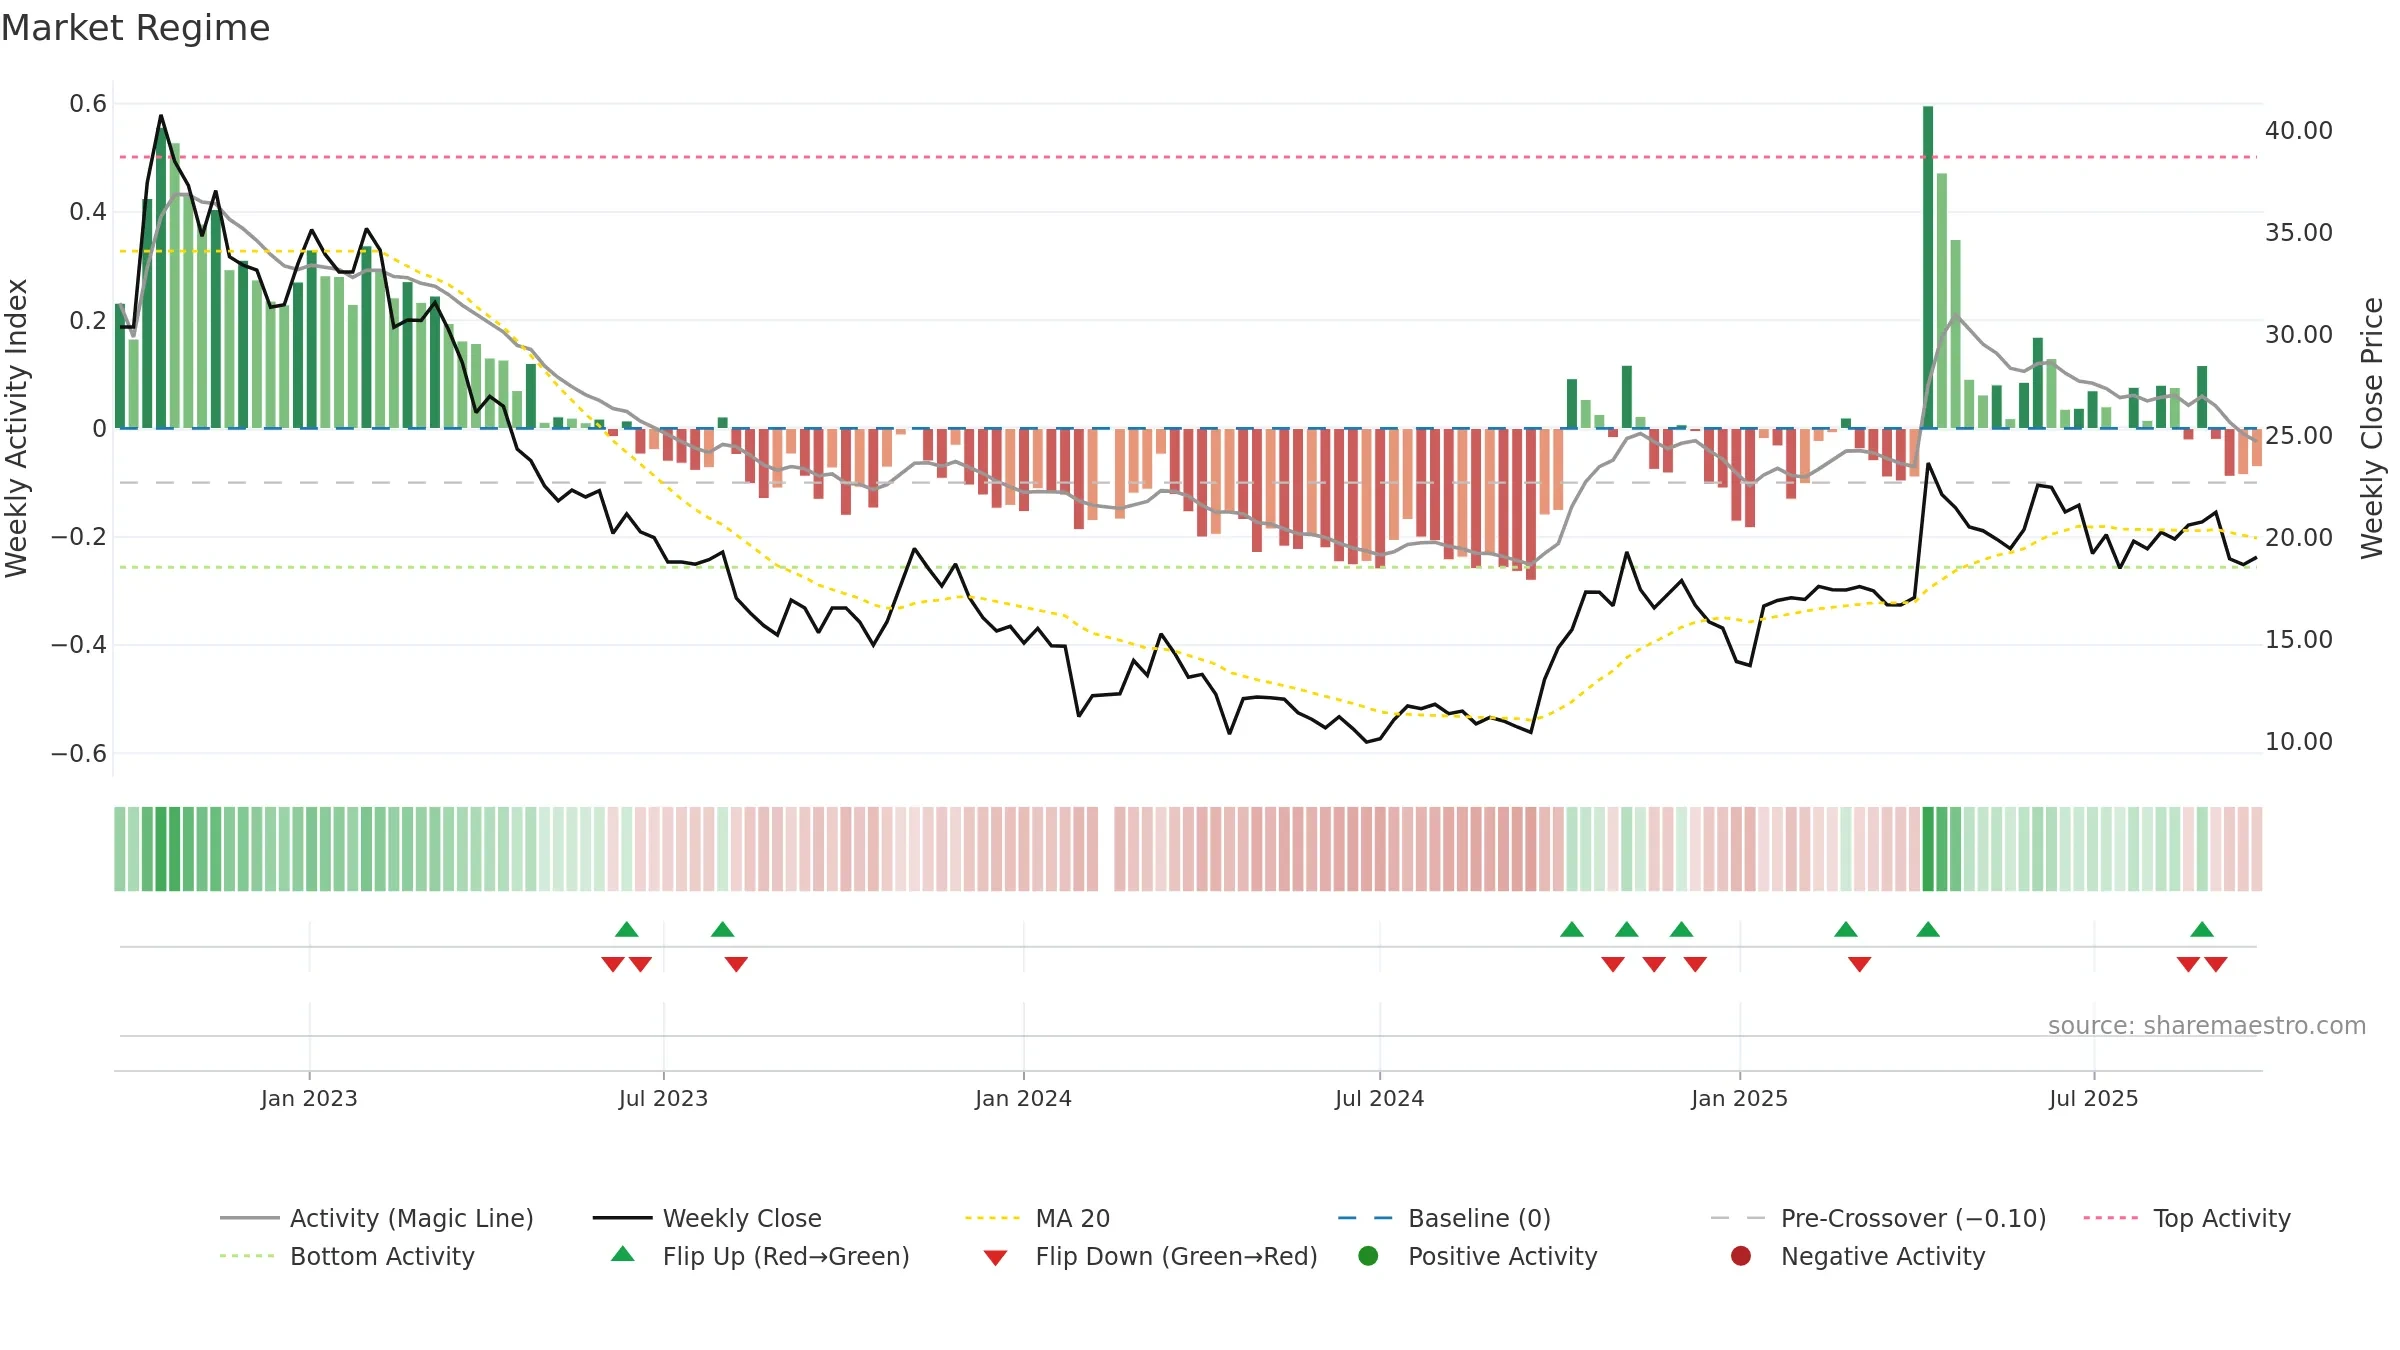
Task: Toggle the Activity (Magic Line) legend entry
Action: point(377,1218)
